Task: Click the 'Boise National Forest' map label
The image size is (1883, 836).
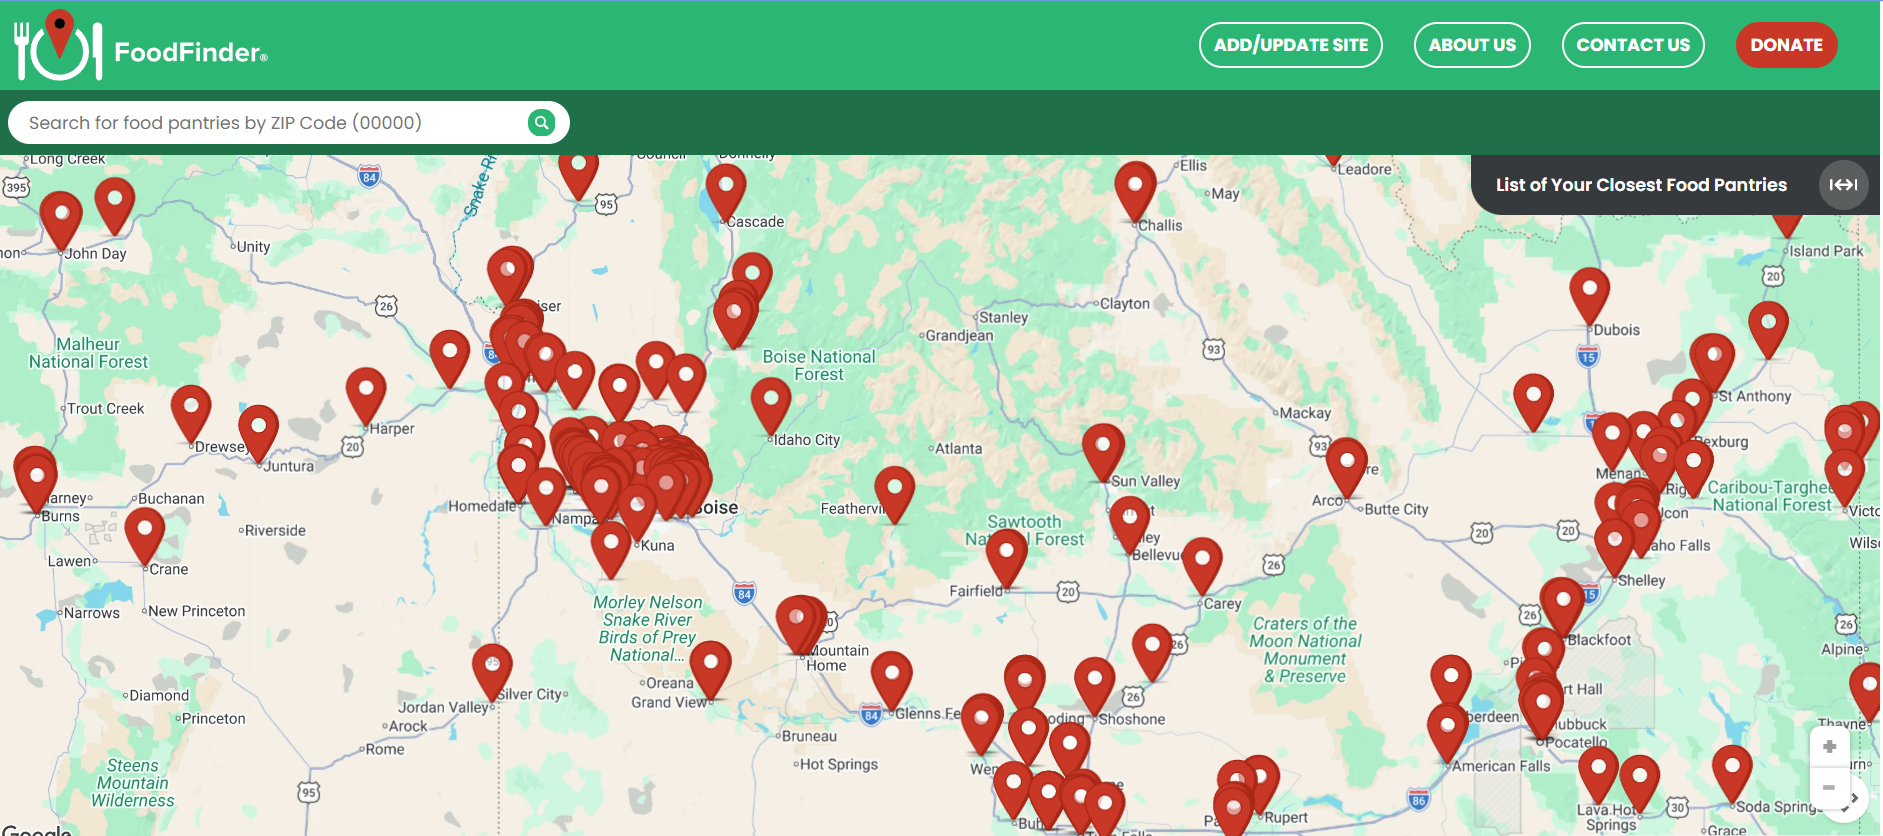Action: 819,366
